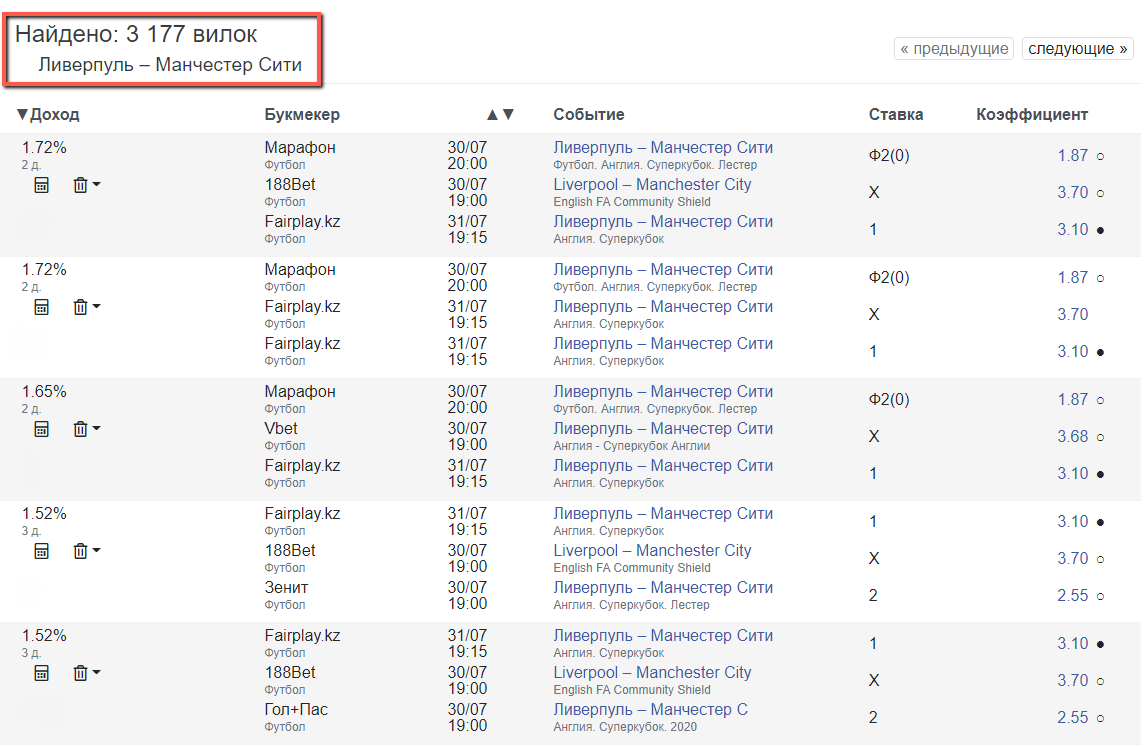1144x747 pixels.
Task: Open 188Bet's event link in the Зенит surebet
Action: [x=652, y=551]
